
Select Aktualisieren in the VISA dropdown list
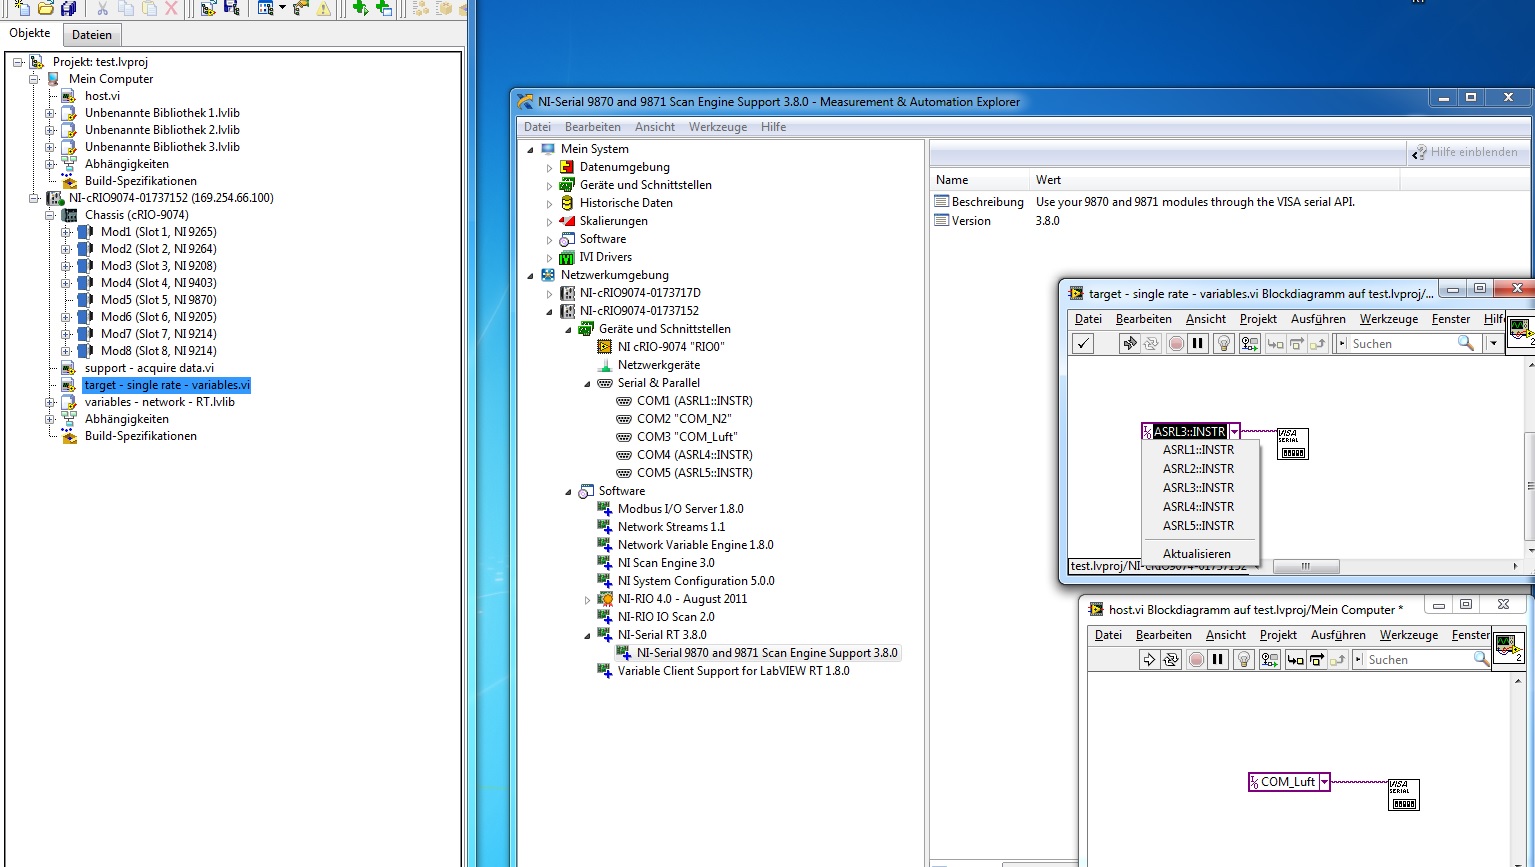tap(1196, 554)
